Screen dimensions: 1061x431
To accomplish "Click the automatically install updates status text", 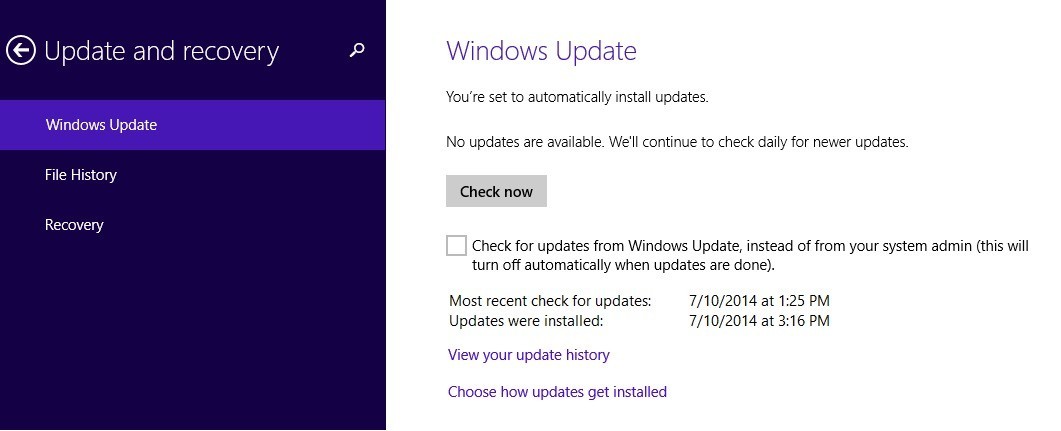I will (x=577, y=98).
